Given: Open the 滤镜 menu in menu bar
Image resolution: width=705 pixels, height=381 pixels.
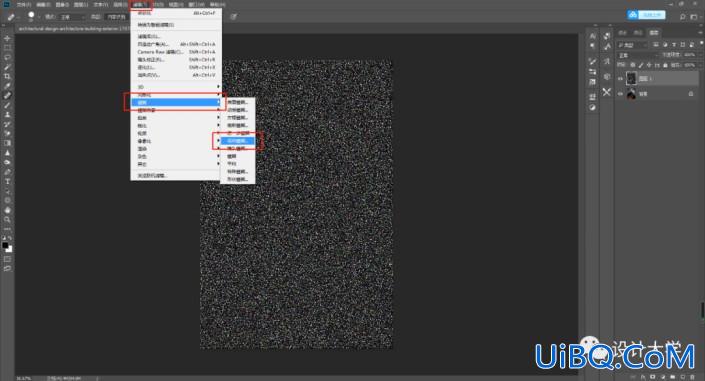Looking at the screenshot, I should click(x=140, y=4).
